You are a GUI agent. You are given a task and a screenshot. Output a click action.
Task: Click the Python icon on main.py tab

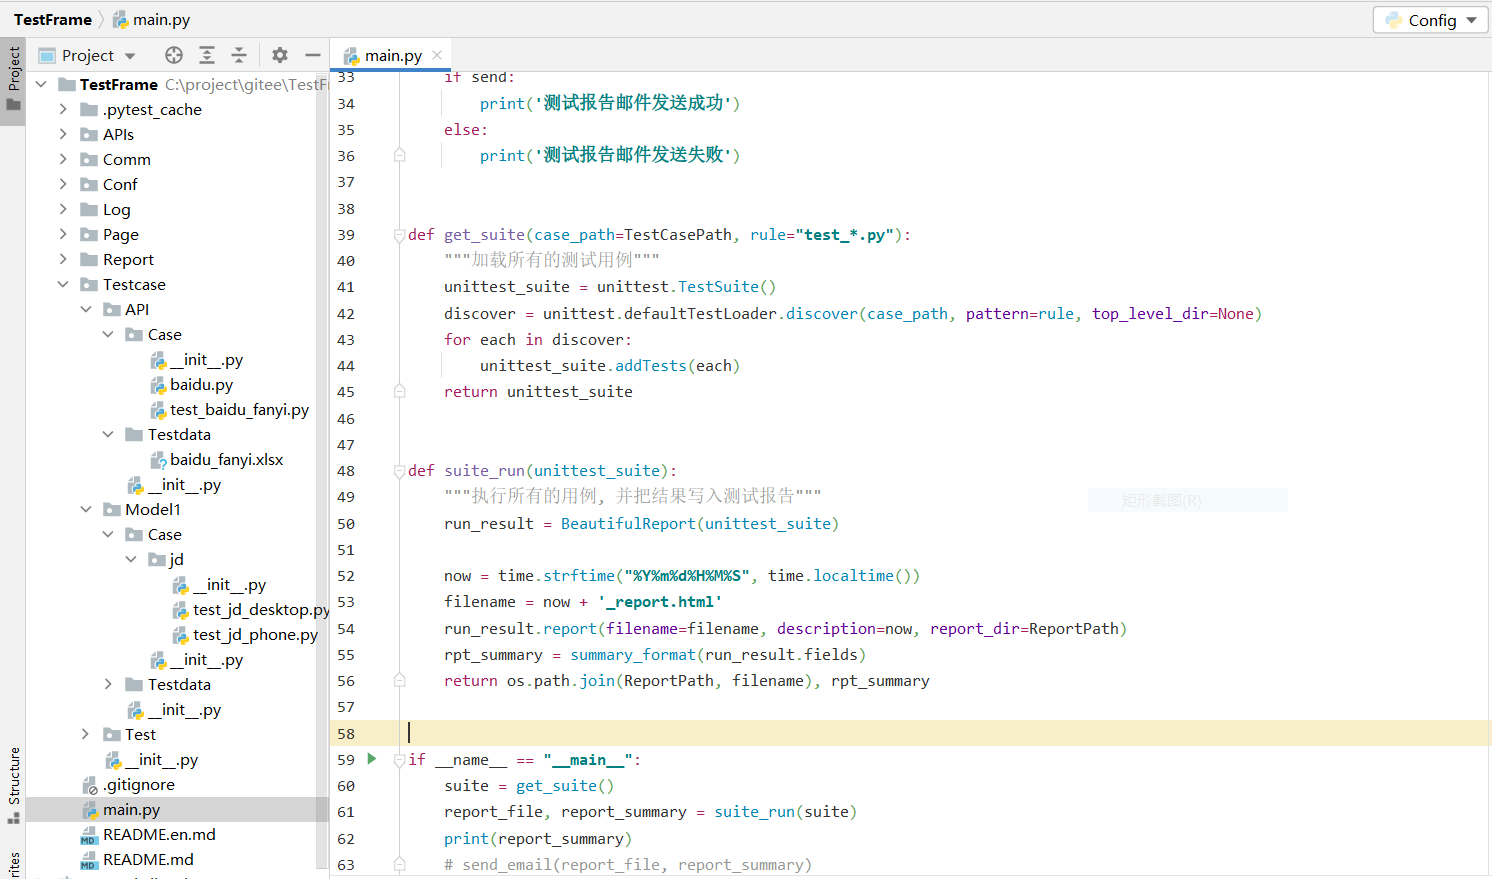pyautogui.click(x=351, y=56)
